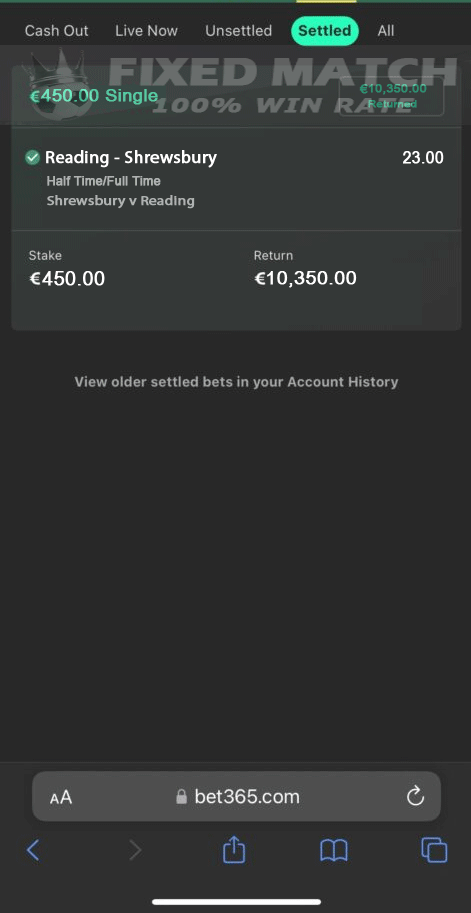Tap the €10,350.00 Returned box
This screenshot has height=913, width=471.
coord(392,96)
